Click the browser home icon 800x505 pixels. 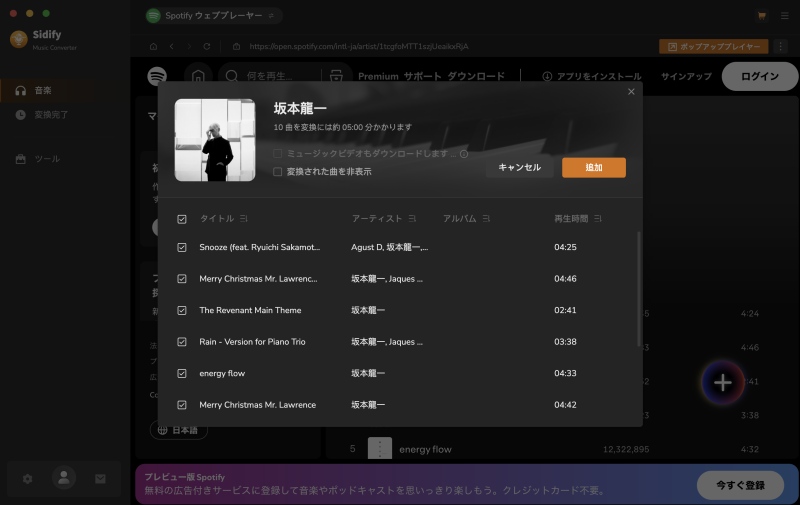[154, 46]
